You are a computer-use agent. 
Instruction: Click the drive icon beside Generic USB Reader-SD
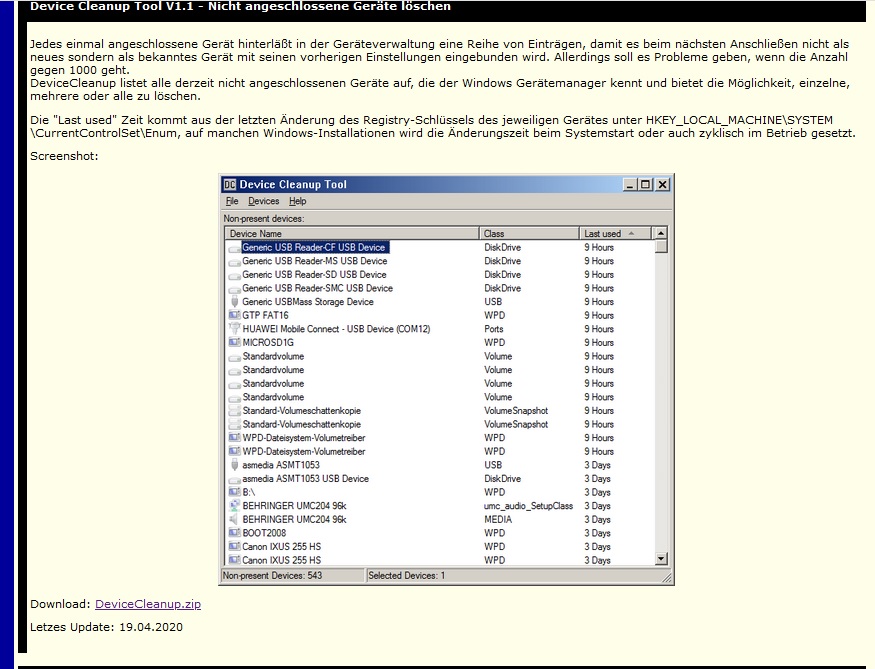[x=234, y=276]
